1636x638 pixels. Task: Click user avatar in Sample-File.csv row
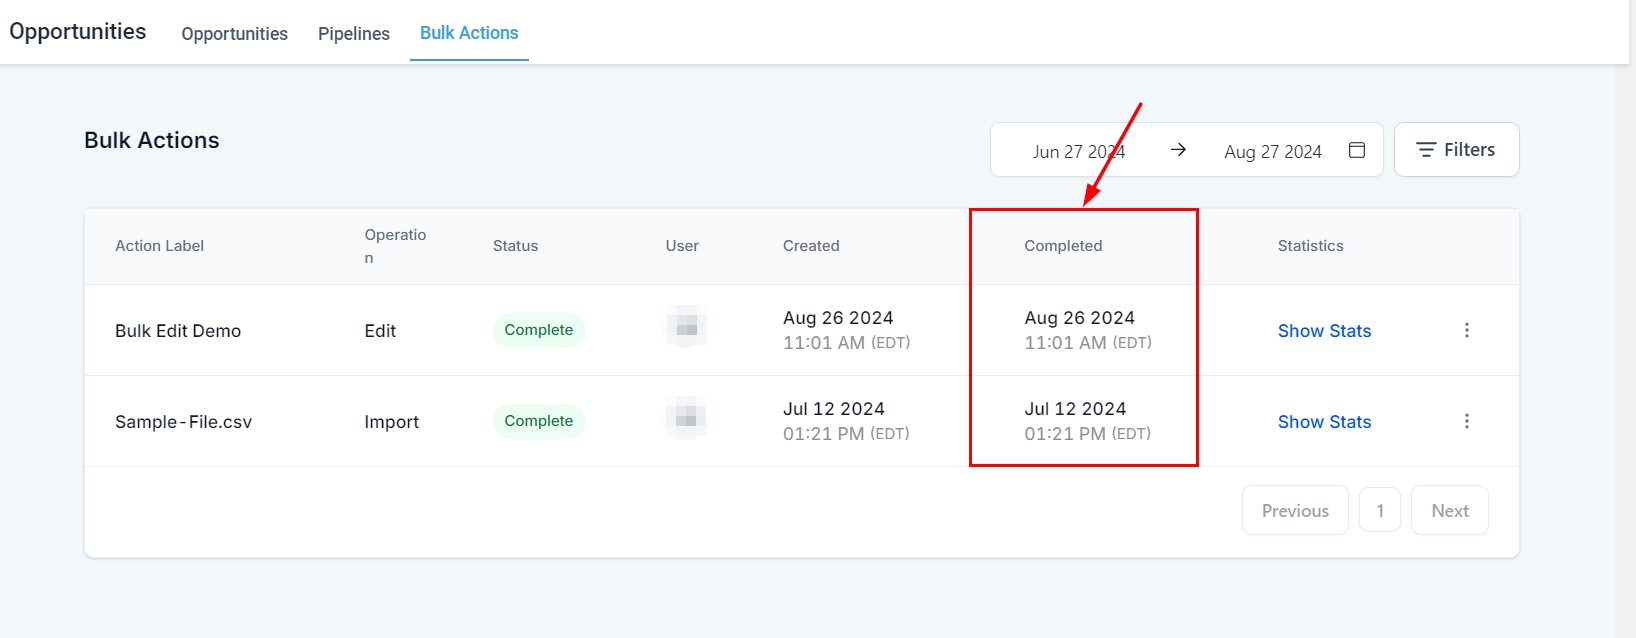pyautogui.click(x=686, y=418)
